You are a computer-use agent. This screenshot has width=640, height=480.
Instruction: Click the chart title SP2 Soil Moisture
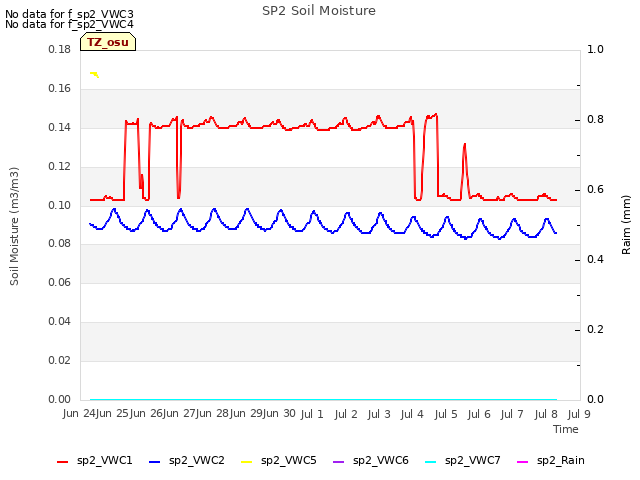click(x=319, y=11)
